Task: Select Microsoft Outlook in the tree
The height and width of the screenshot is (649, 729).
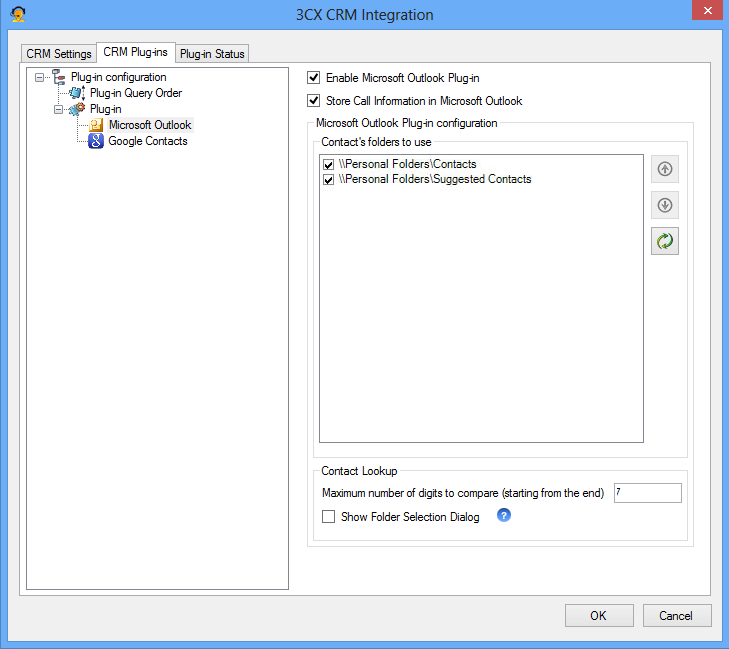Action: [150, 125]
